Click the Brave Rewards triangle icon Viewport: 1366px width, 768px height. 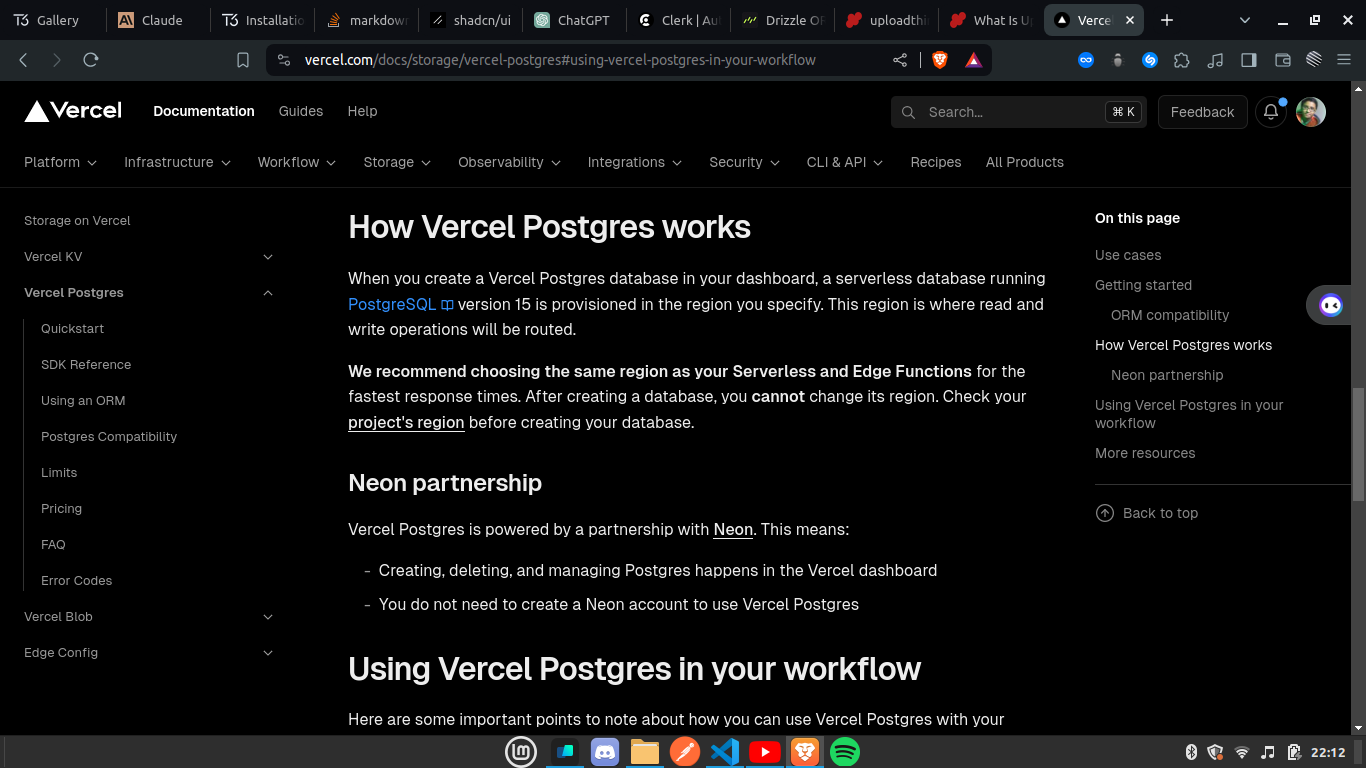coord(973,60)
